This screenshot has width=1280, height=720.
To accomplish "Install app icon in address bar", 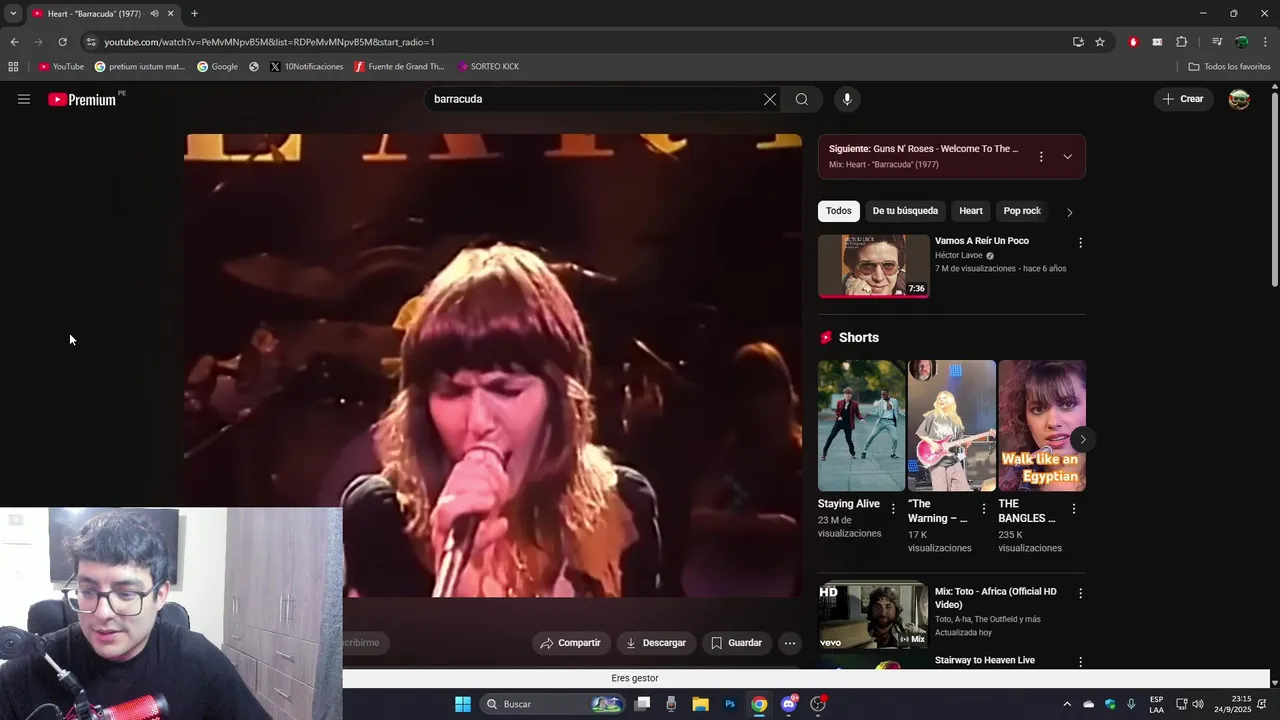I will 1078,42.
